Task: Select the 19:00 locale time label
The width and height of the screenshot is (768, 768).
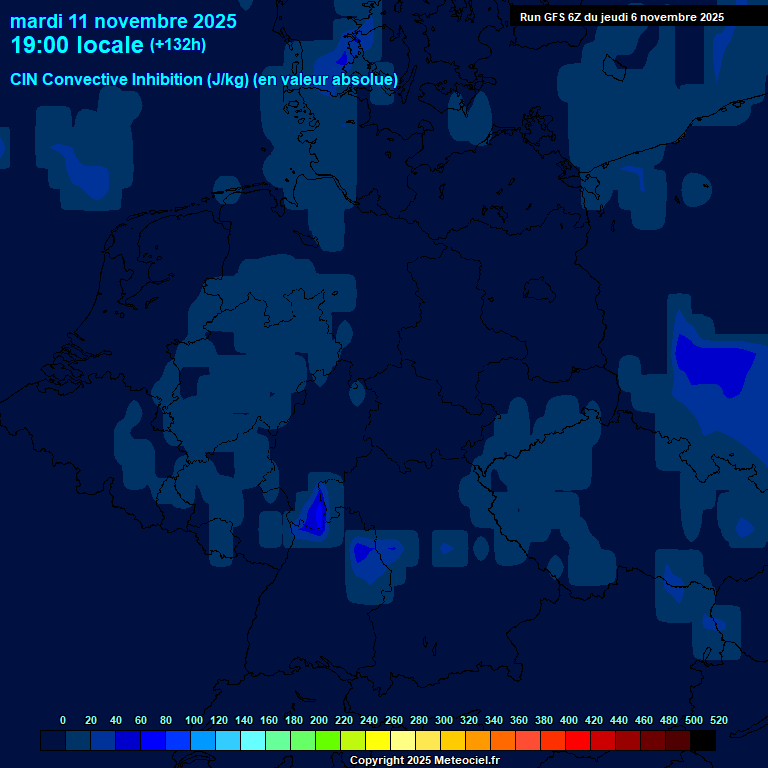Action: click(77, 45)
